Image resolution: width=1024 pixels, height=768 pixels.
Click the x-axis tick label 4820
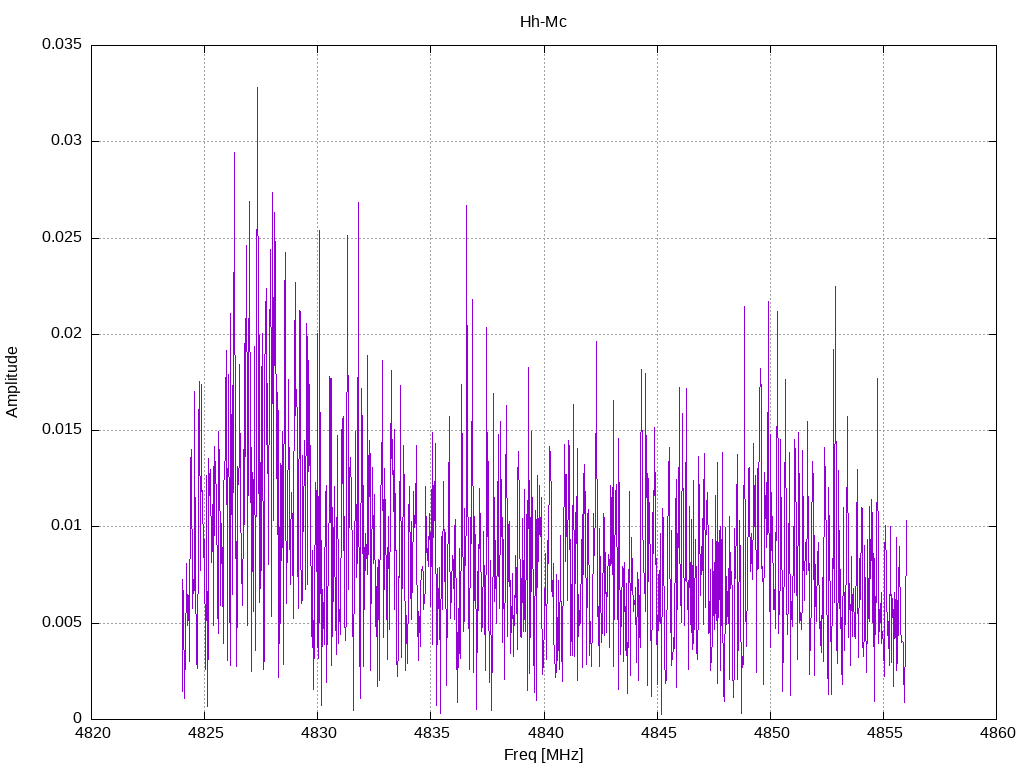[x=92, y=733]
